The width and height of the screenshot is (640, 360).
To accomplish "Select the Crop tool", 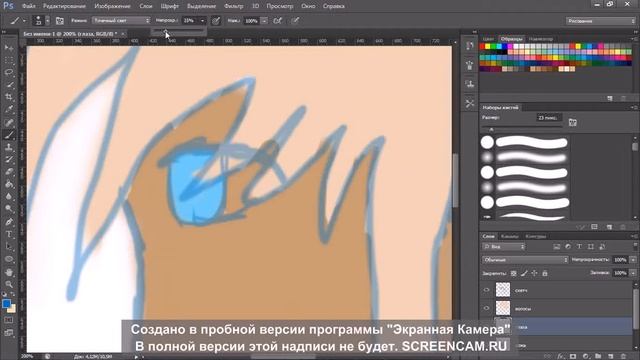I will pos(9,97).
